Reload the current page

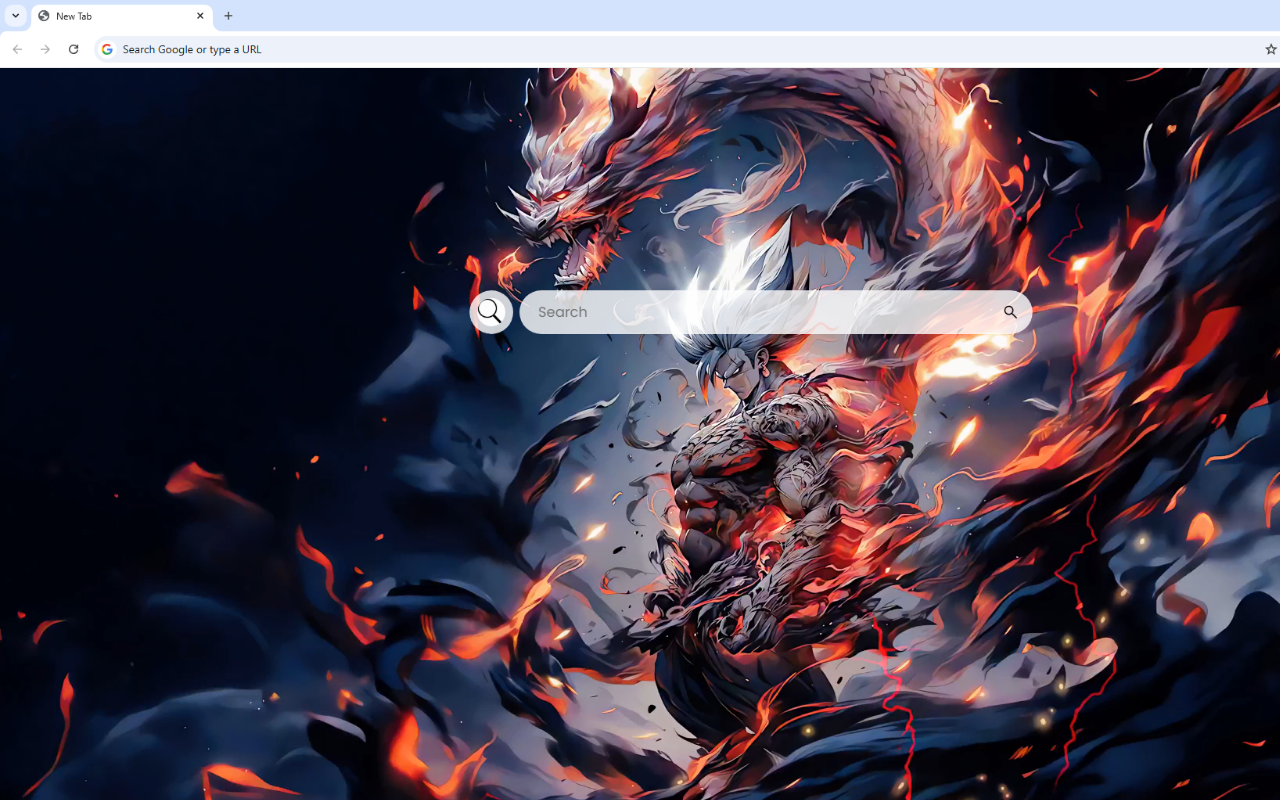[73, 49]
